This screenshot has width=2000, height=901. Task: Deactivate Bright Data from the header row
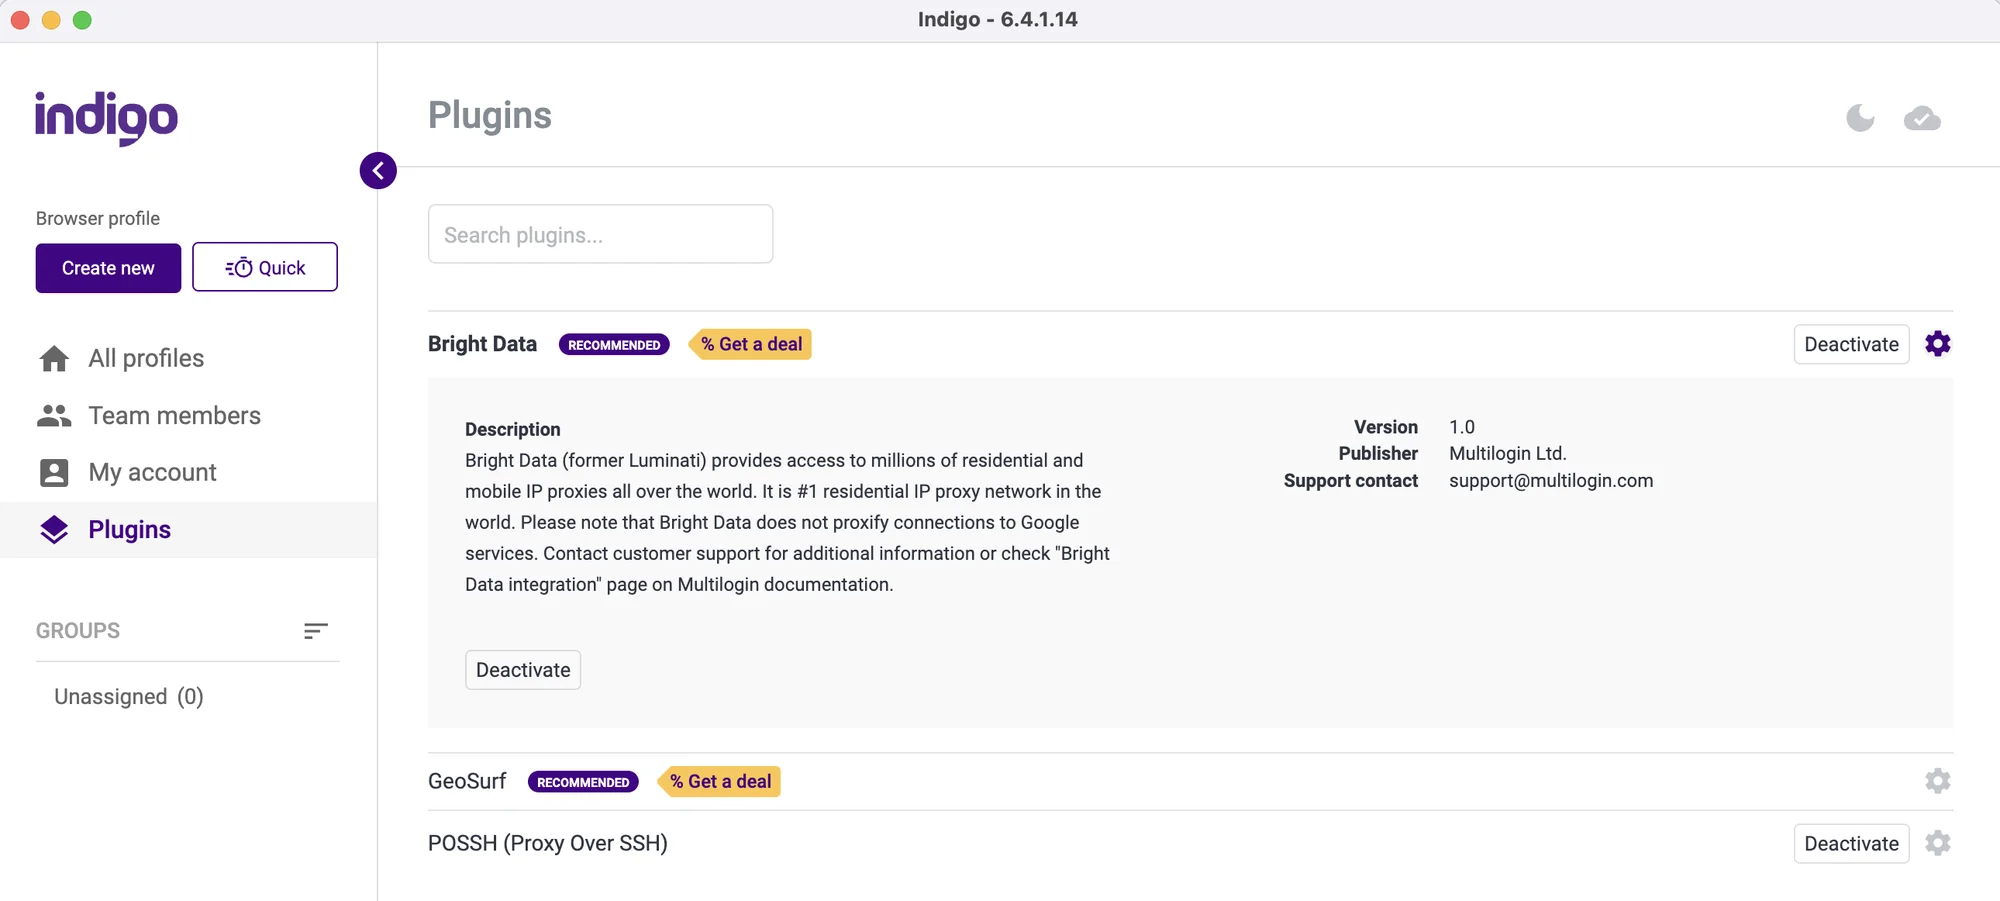pyautogui.click(x=1851, y=344)
